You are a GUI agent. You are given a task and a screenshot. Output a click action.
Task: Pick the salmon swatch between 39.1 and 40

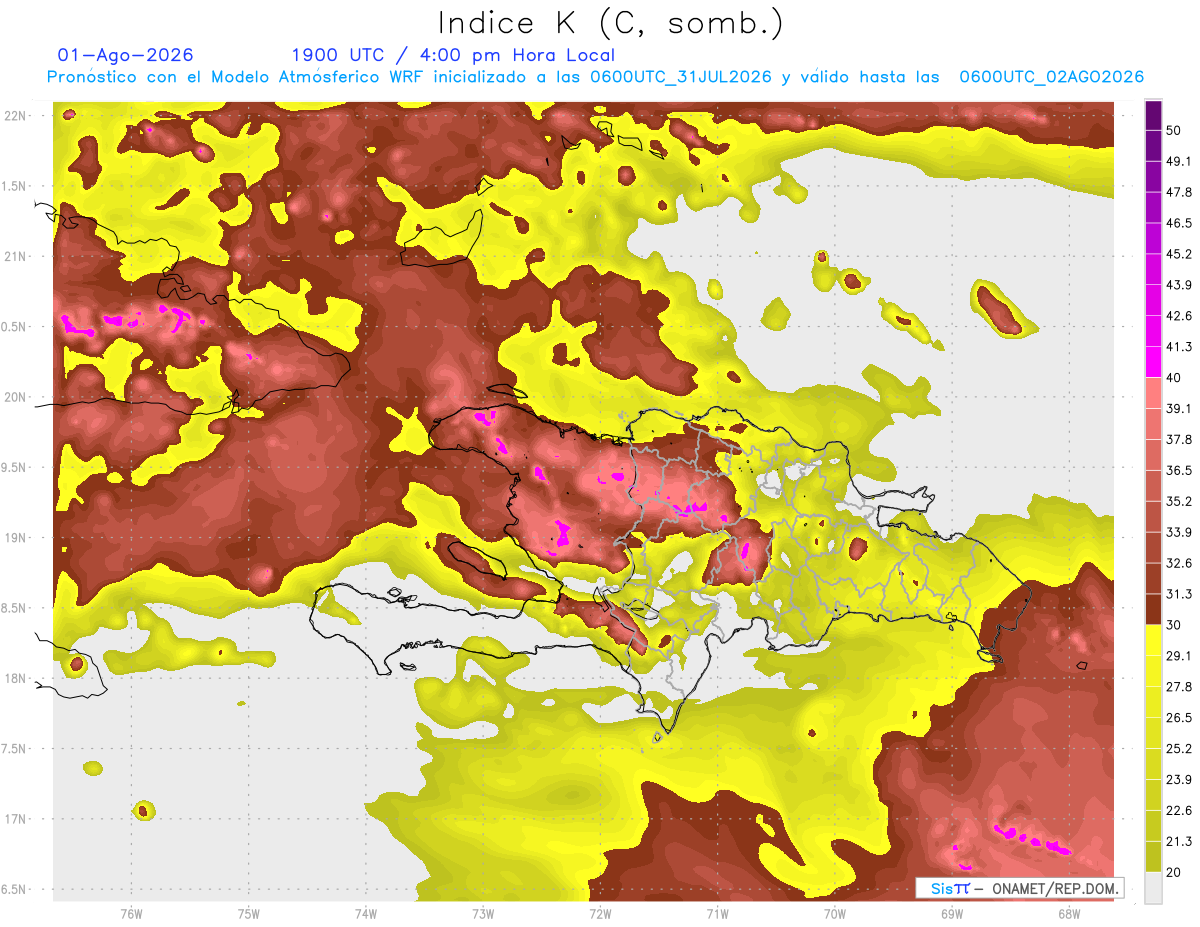pos(1153,392)
